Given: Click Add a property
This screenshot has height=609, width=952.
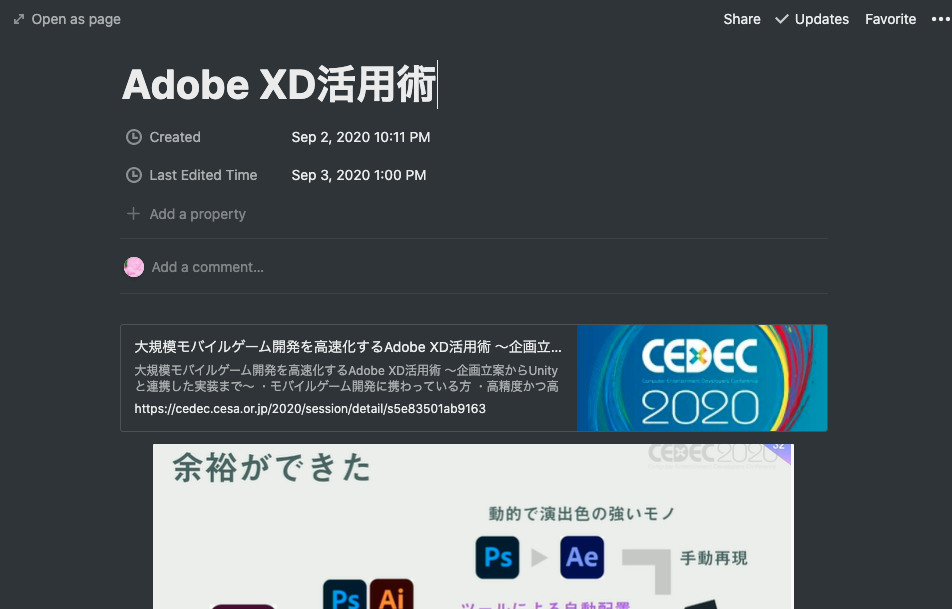Looking at the screenshot, I should (x=186, y=214).
